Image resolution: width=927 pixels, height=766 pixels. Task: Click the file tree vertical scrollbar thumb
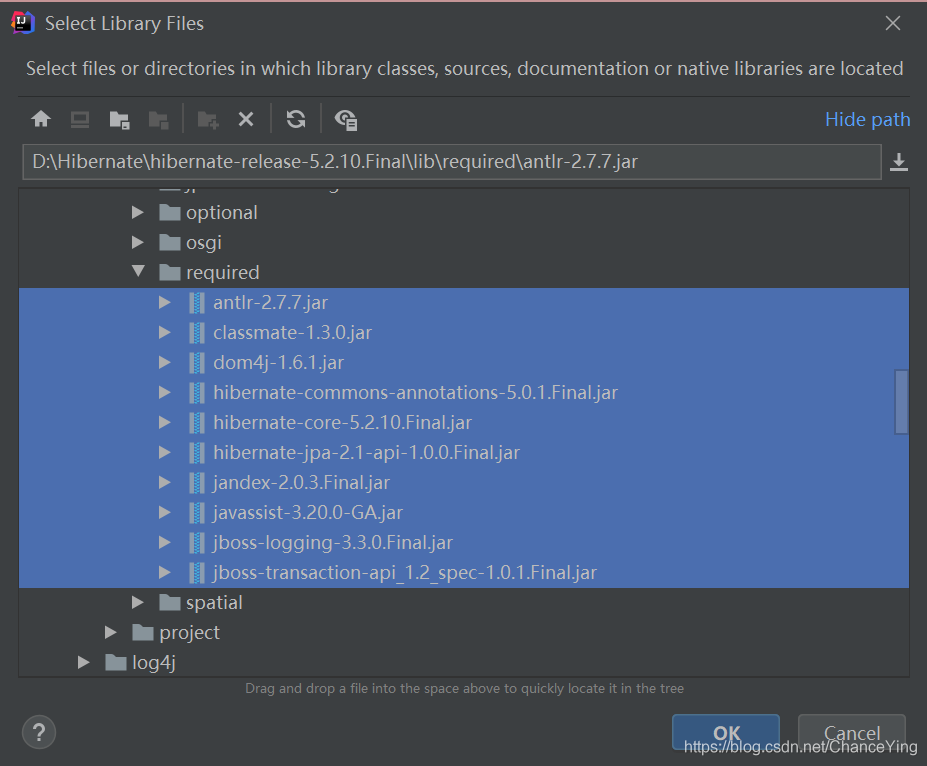tap(902, 402)
